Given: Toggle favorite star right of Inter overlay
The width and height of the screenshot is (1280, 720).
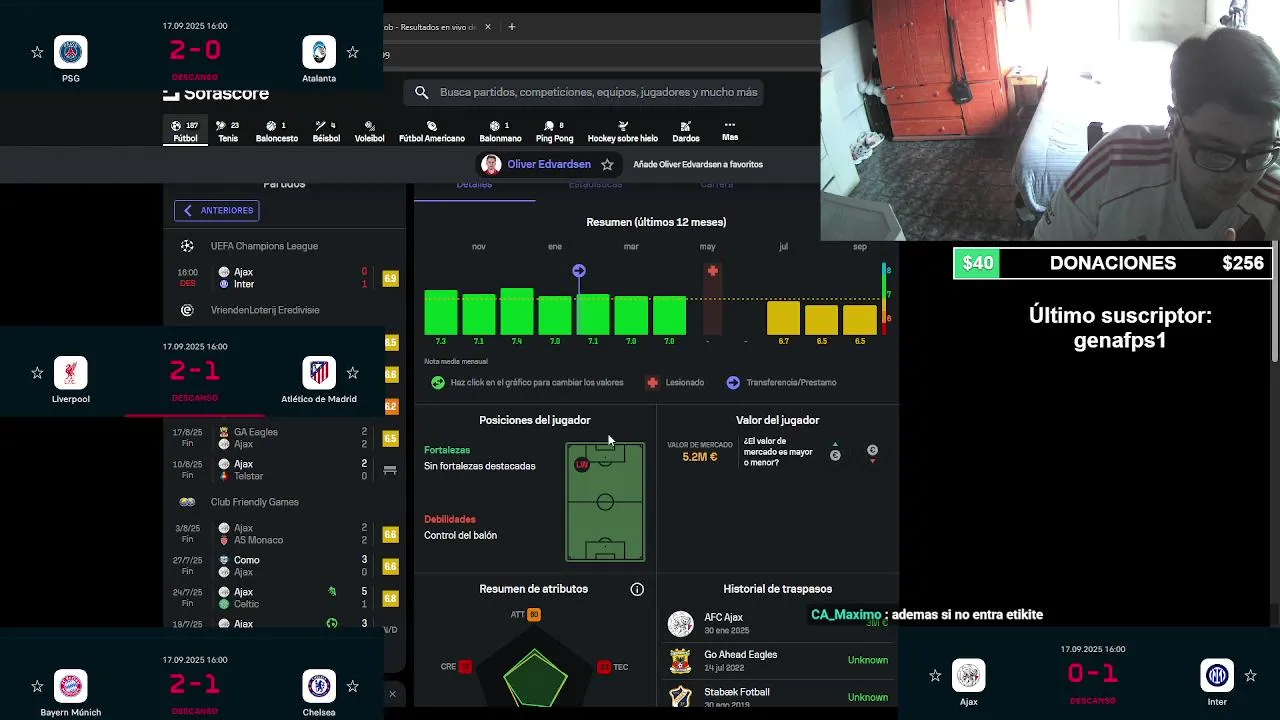Looking at the screenshot, I should pos(1250,676).
